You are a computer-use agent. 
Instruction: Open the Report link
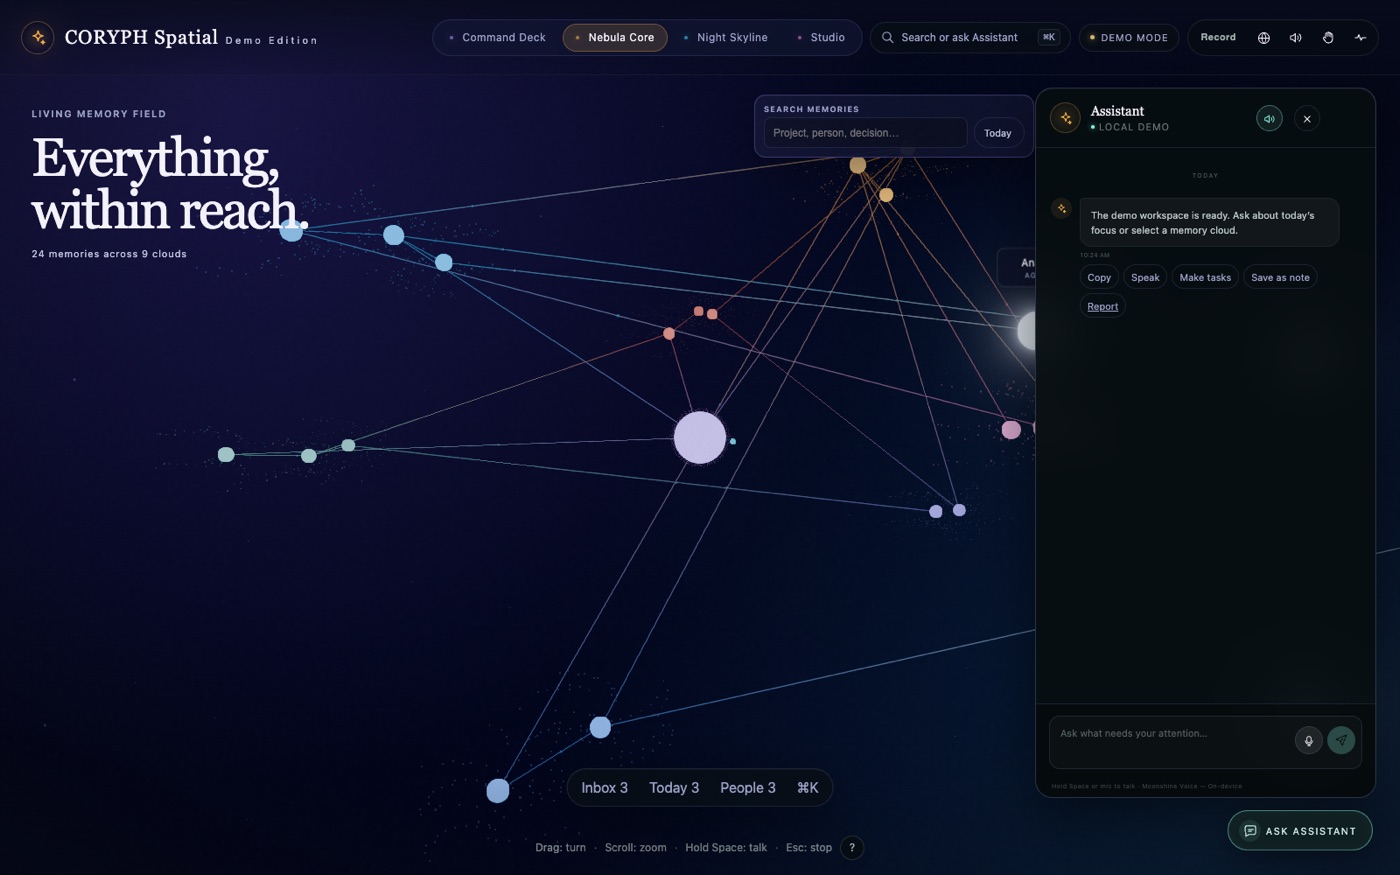(x=1103, y=307)
